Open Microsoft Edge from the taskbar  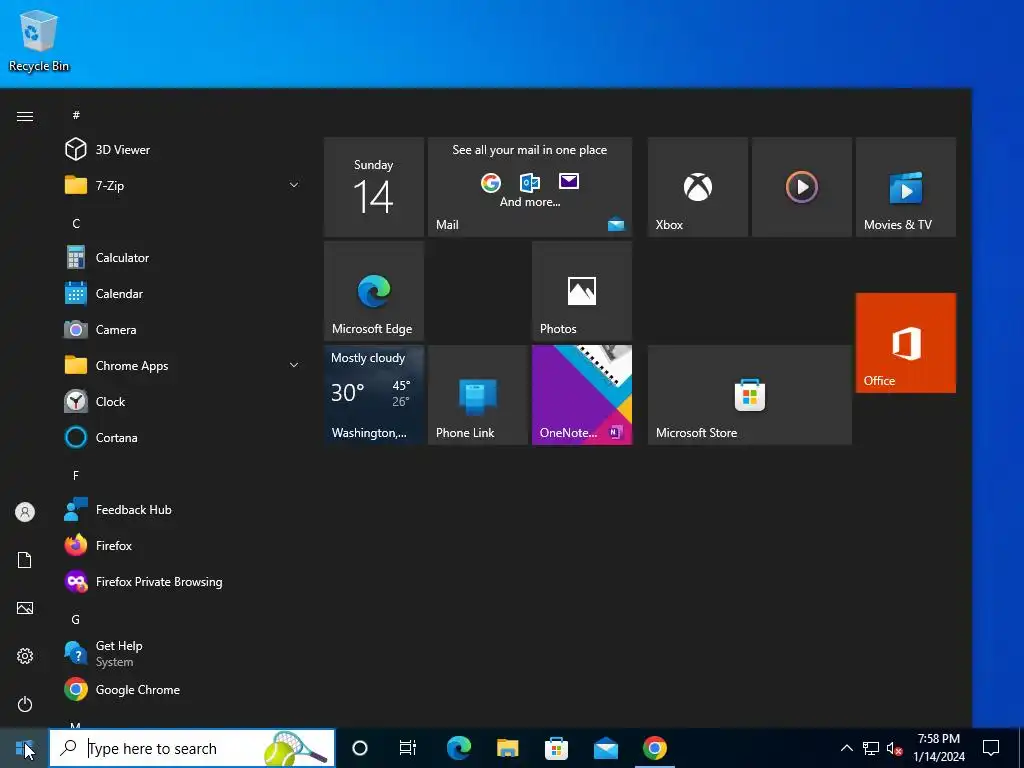click(459, 748)
